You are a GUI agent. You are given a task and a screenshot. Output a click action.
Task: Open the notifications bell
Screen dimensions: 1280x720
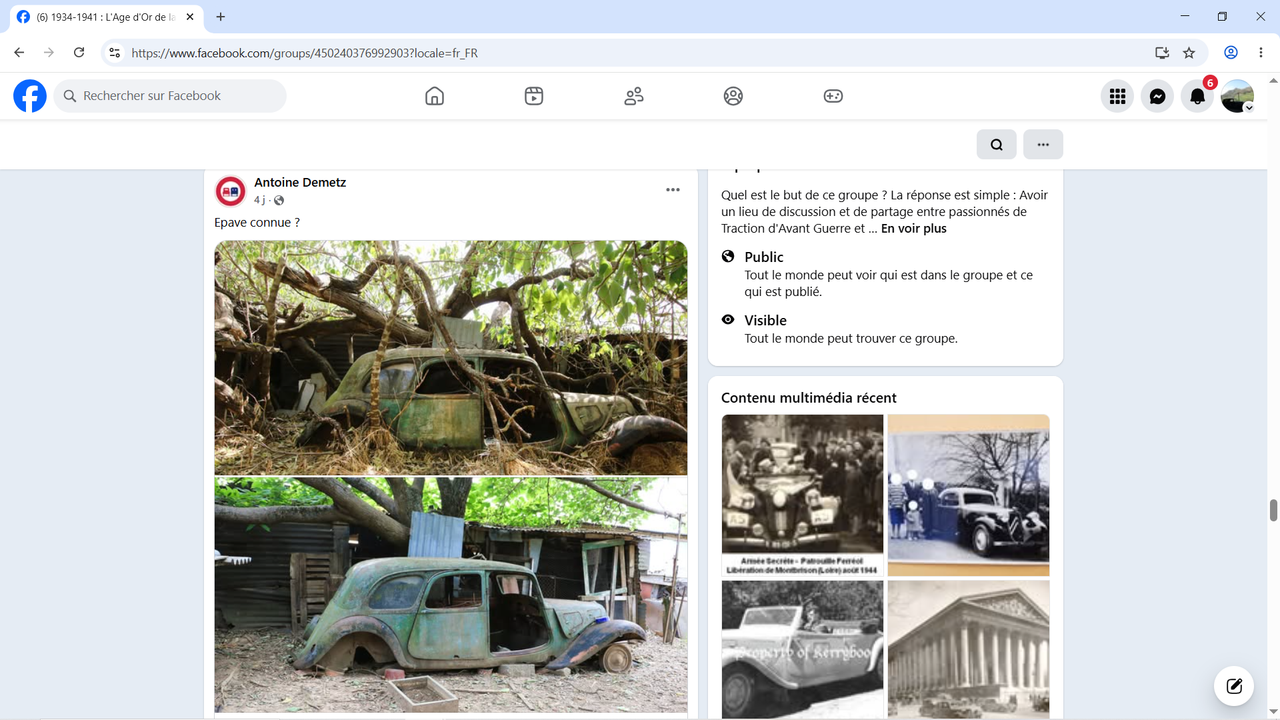[x=1197, y=96]
